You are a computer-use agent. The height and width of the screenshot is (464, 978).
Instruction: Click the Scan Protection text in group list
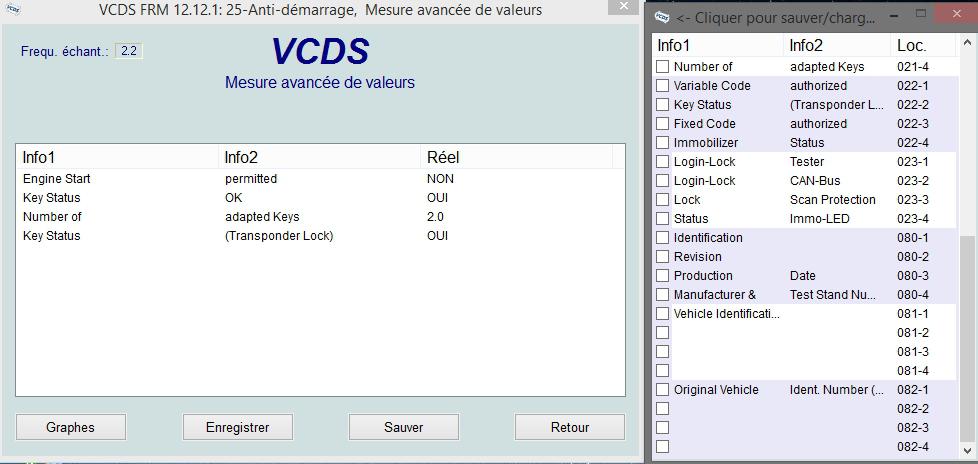point(833,200)
